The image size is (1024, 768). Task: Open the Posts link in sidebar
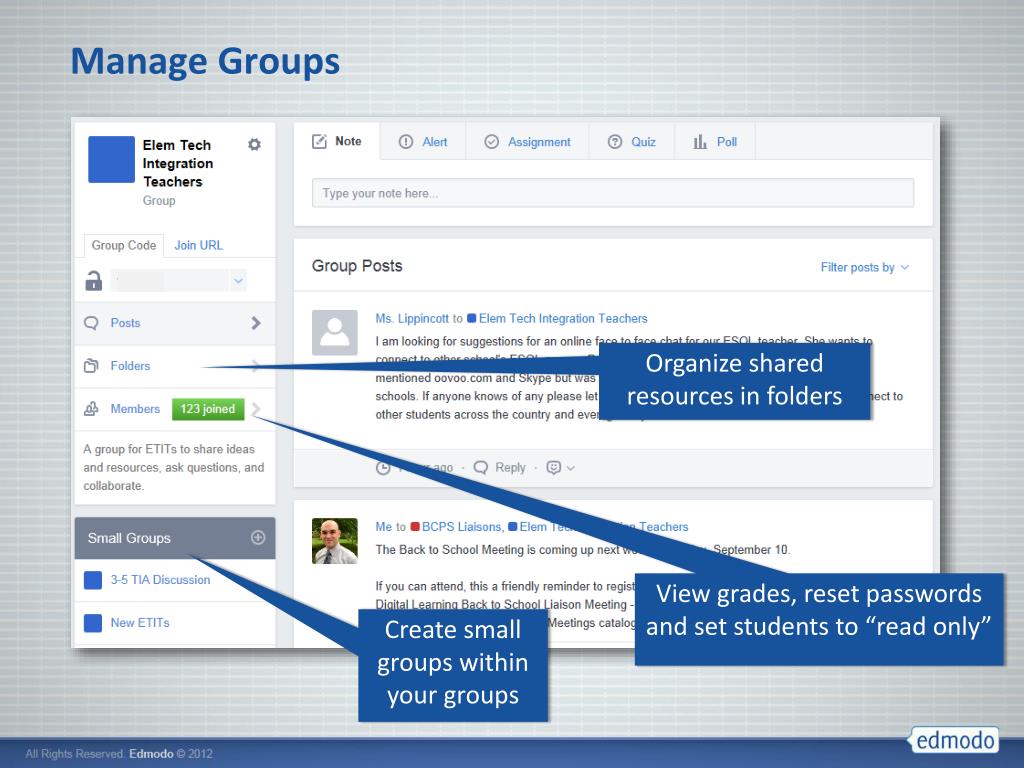(x=125, y=323)
